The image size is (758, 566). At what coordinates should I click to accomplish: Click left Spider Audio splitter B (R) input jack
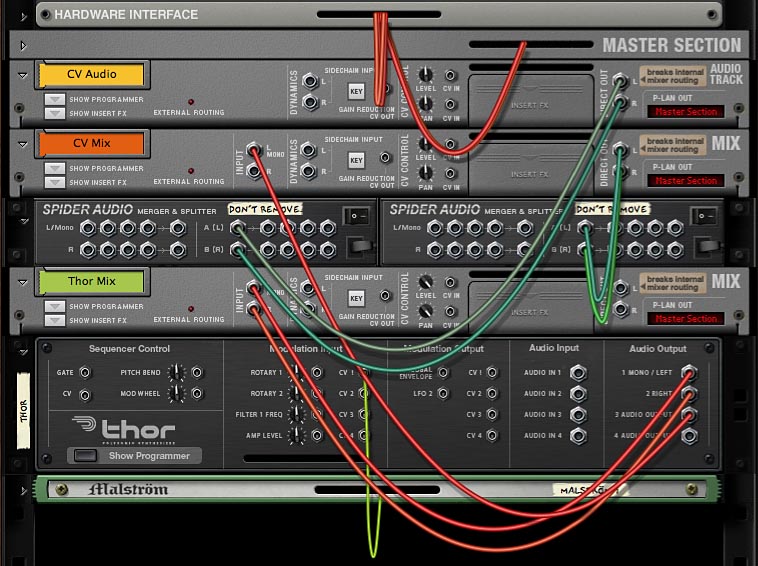237,249
